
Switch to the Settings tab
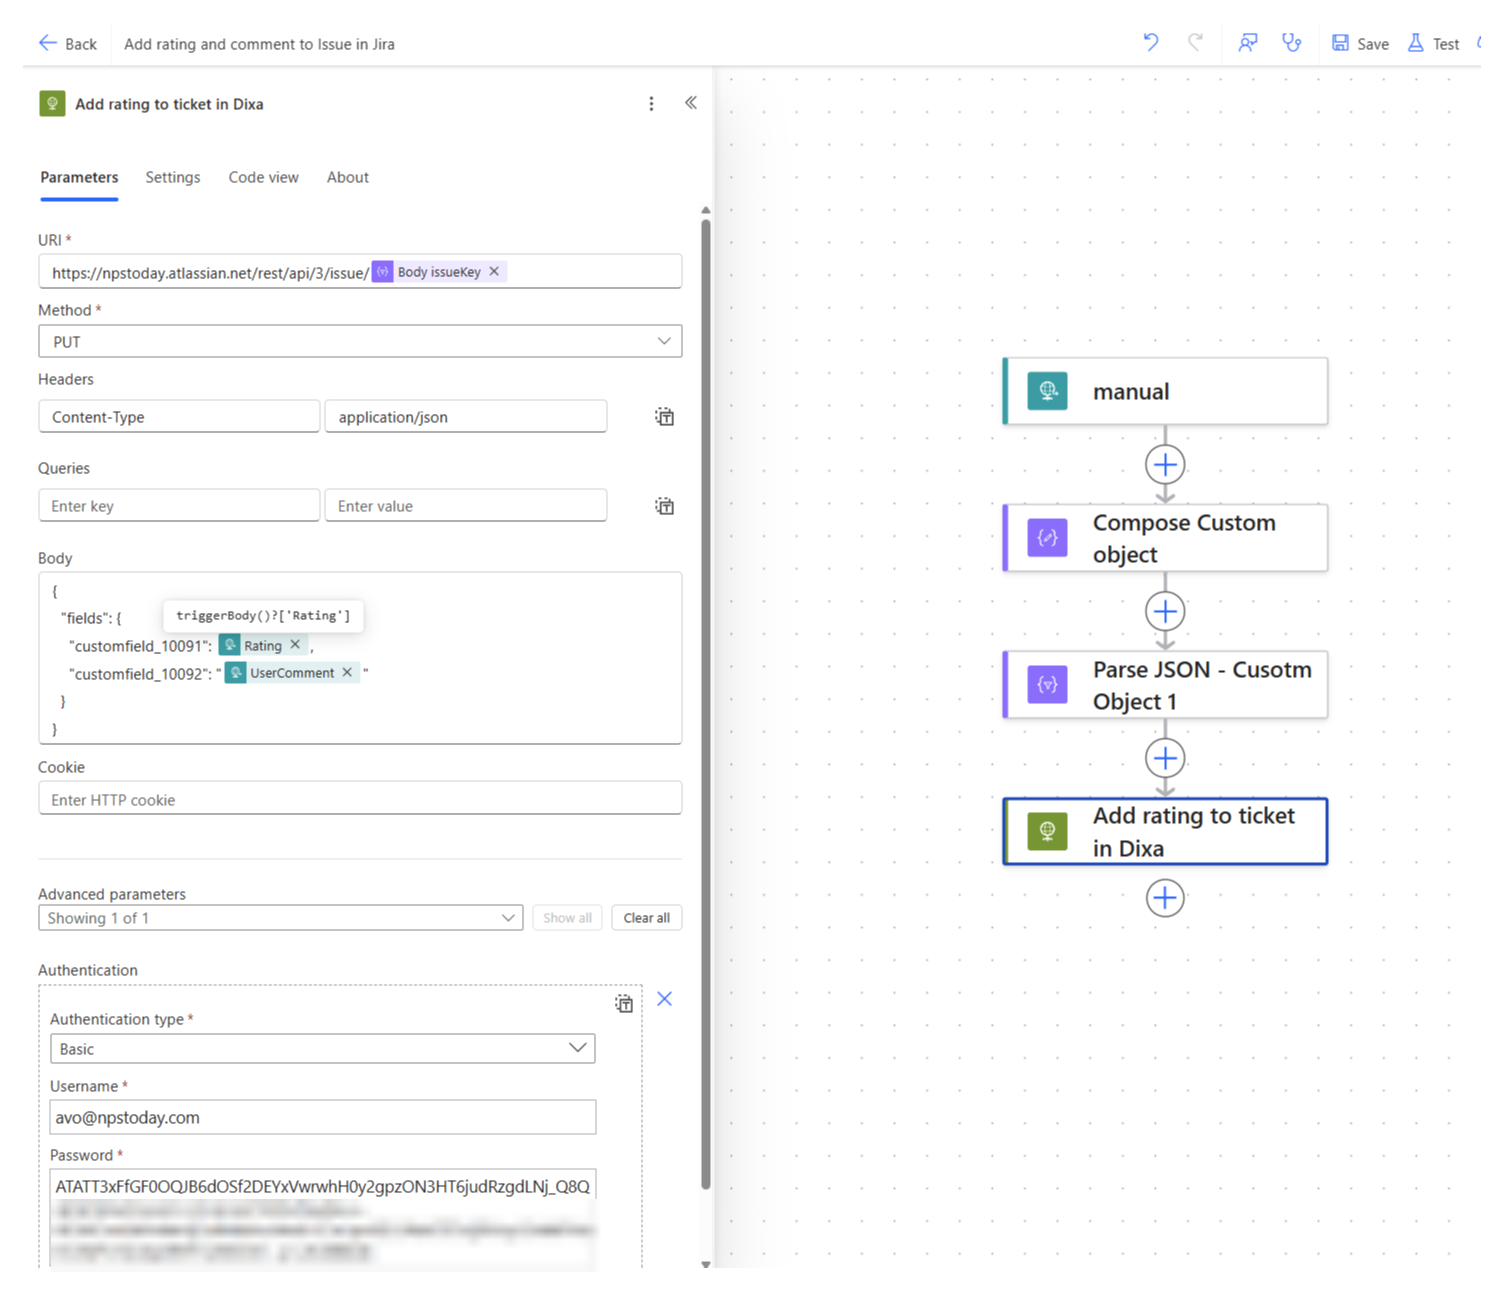pos(173,177)
